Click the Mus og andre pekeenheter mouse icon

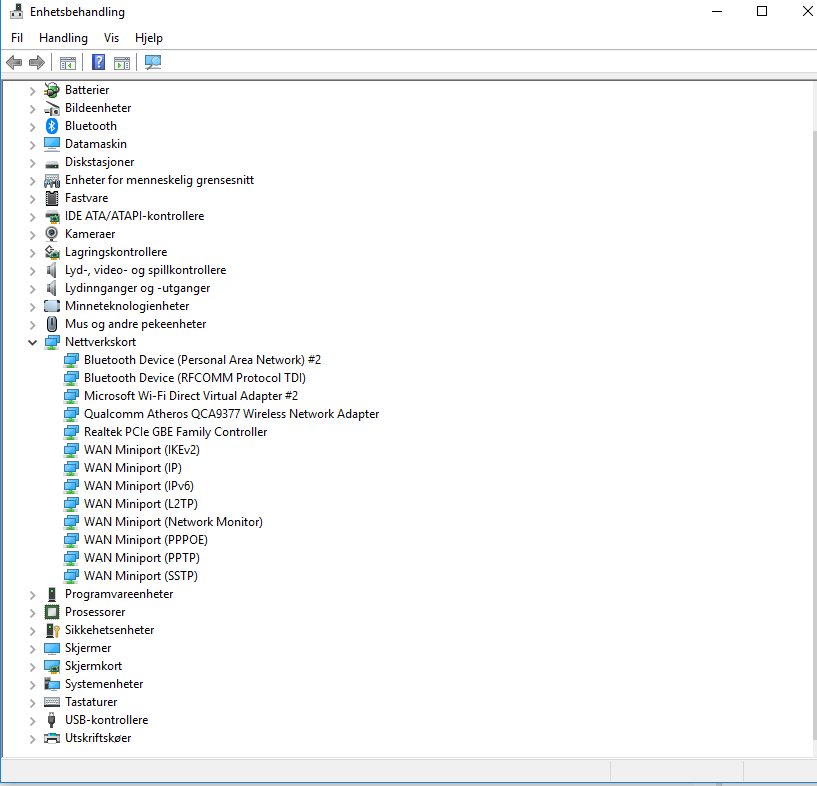point(52,324)
